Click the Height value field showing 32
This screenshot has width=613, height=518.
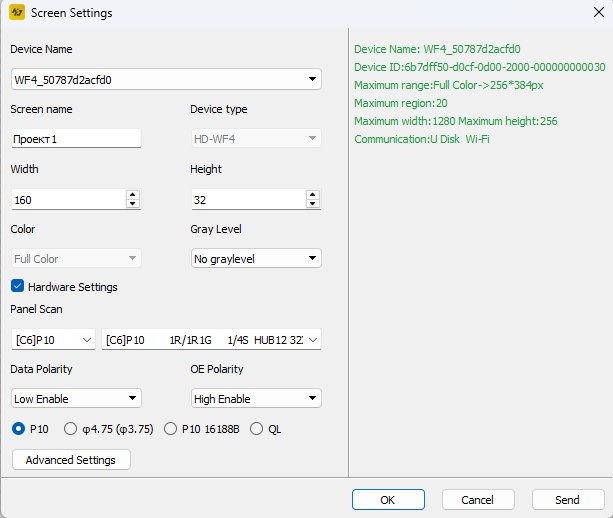point(248,200)
